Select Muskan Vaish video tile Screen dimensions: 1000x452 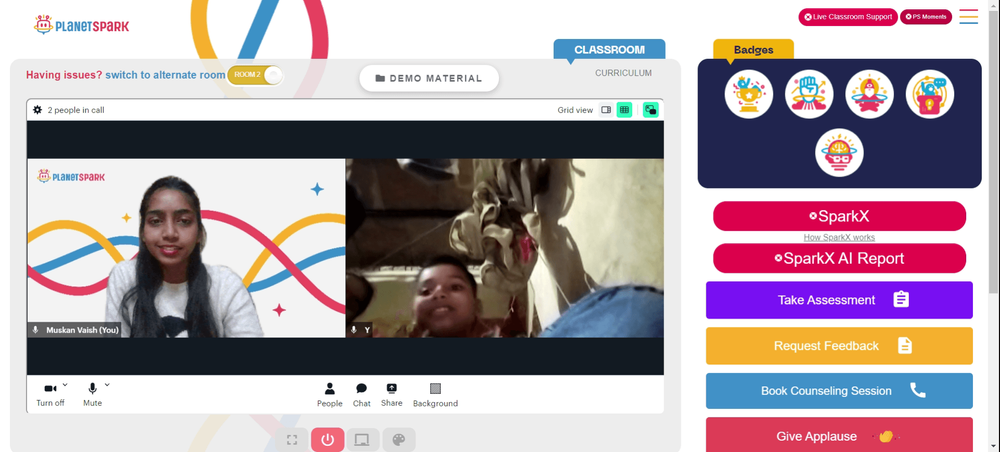coord(186,248)
